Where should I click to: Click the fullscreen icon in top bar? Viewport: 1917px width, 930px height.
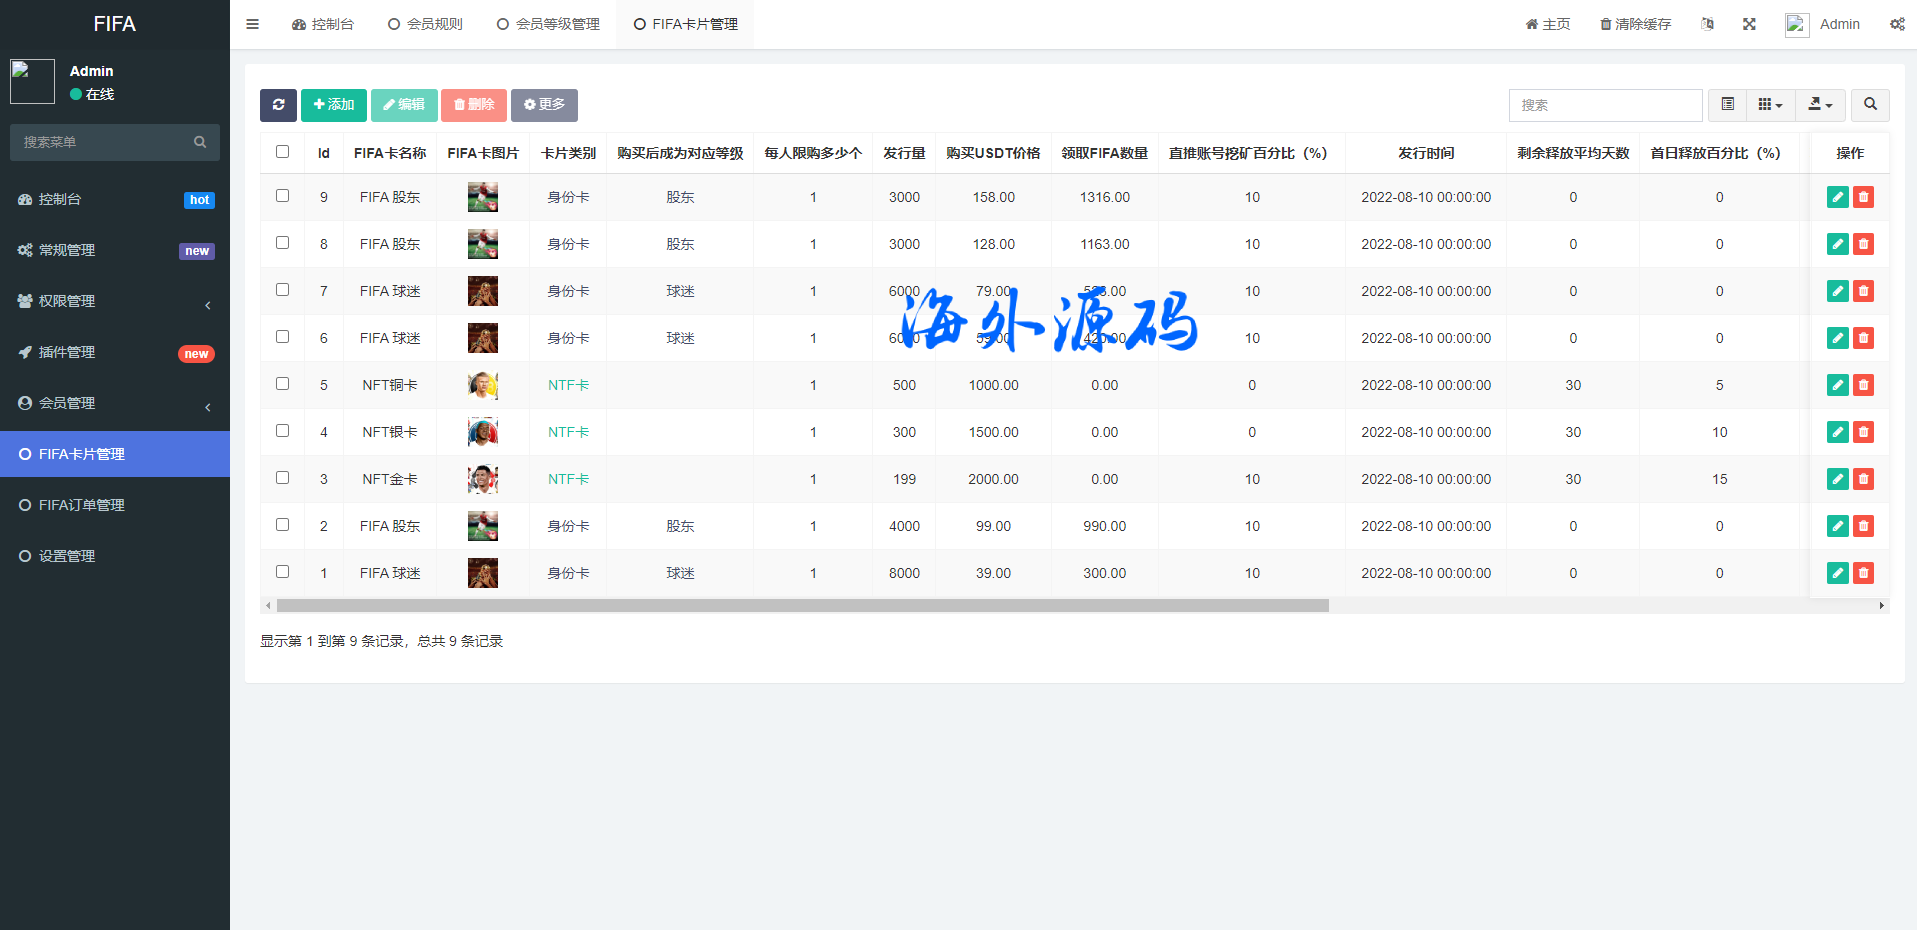click(1749, 24)
